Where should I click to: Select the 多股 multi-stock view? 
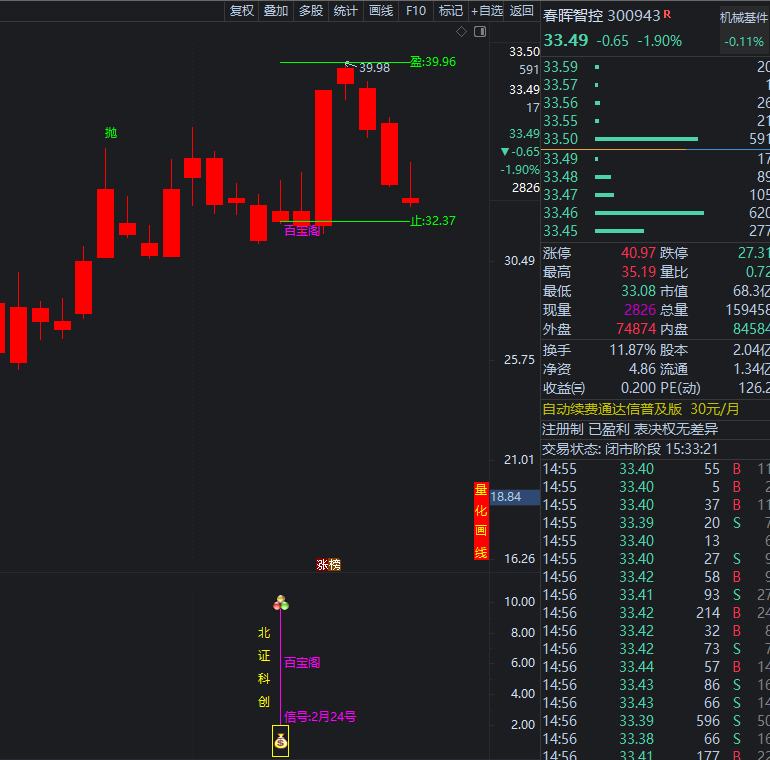(311, 11)
